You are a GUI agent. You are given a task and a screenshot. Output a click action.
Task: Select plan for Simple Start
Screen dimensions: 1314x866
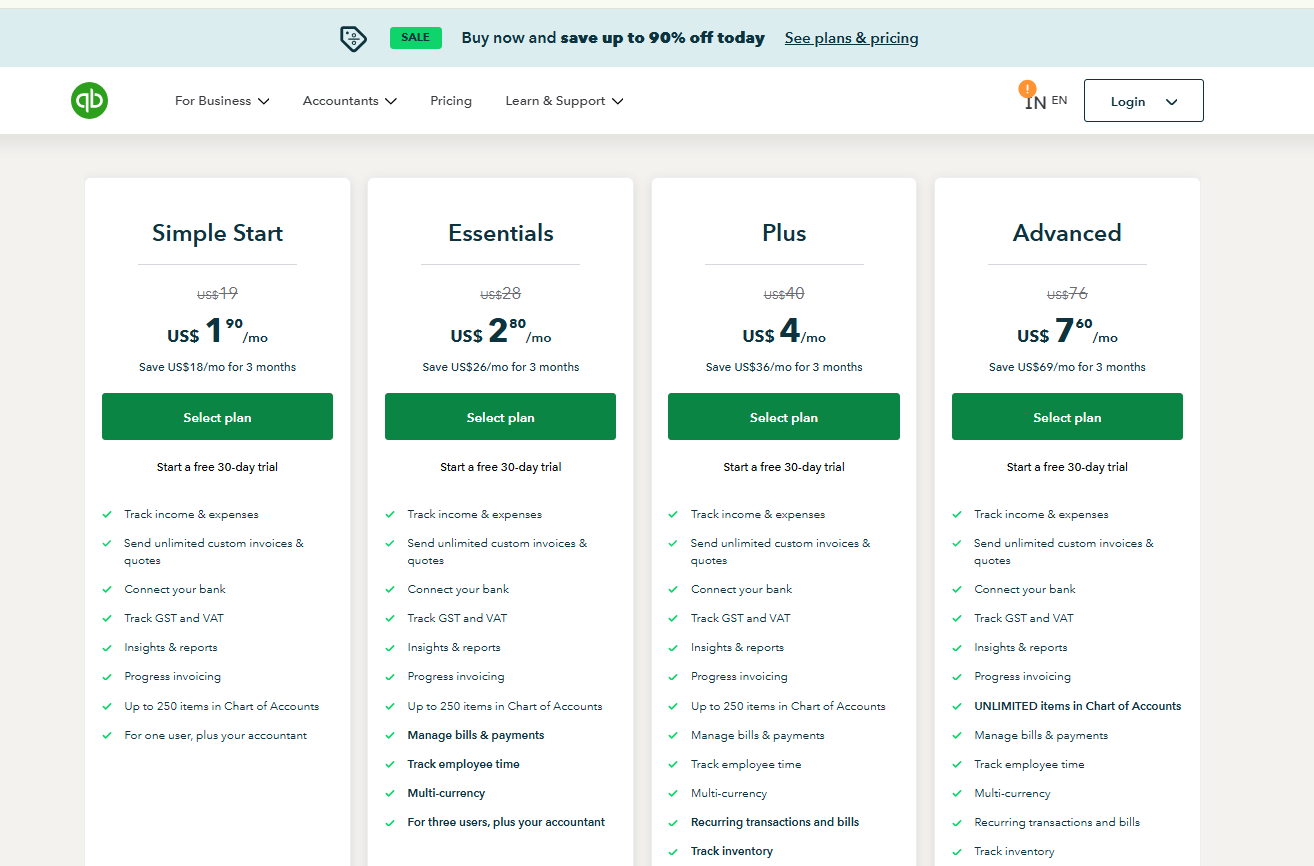coord(217,417)
